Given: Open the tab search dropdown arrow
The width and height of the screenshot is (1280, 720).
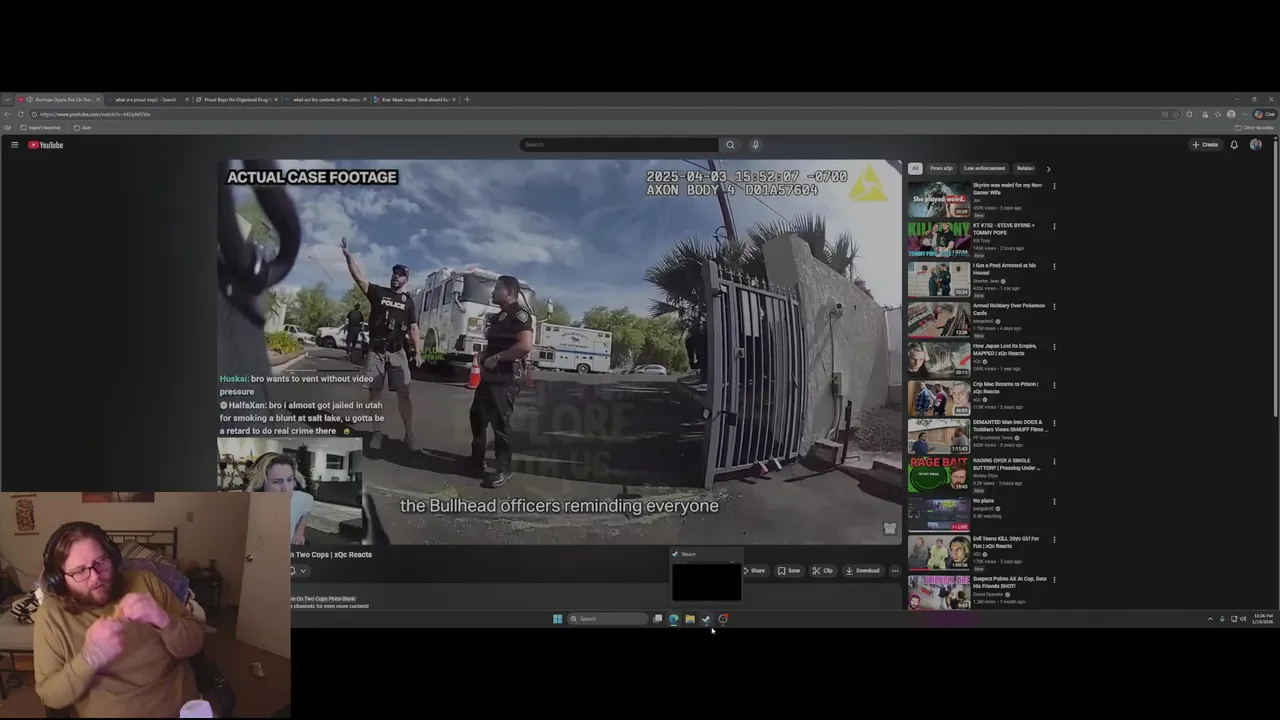Looking at the screenshot, I should [x=8, y=99].
